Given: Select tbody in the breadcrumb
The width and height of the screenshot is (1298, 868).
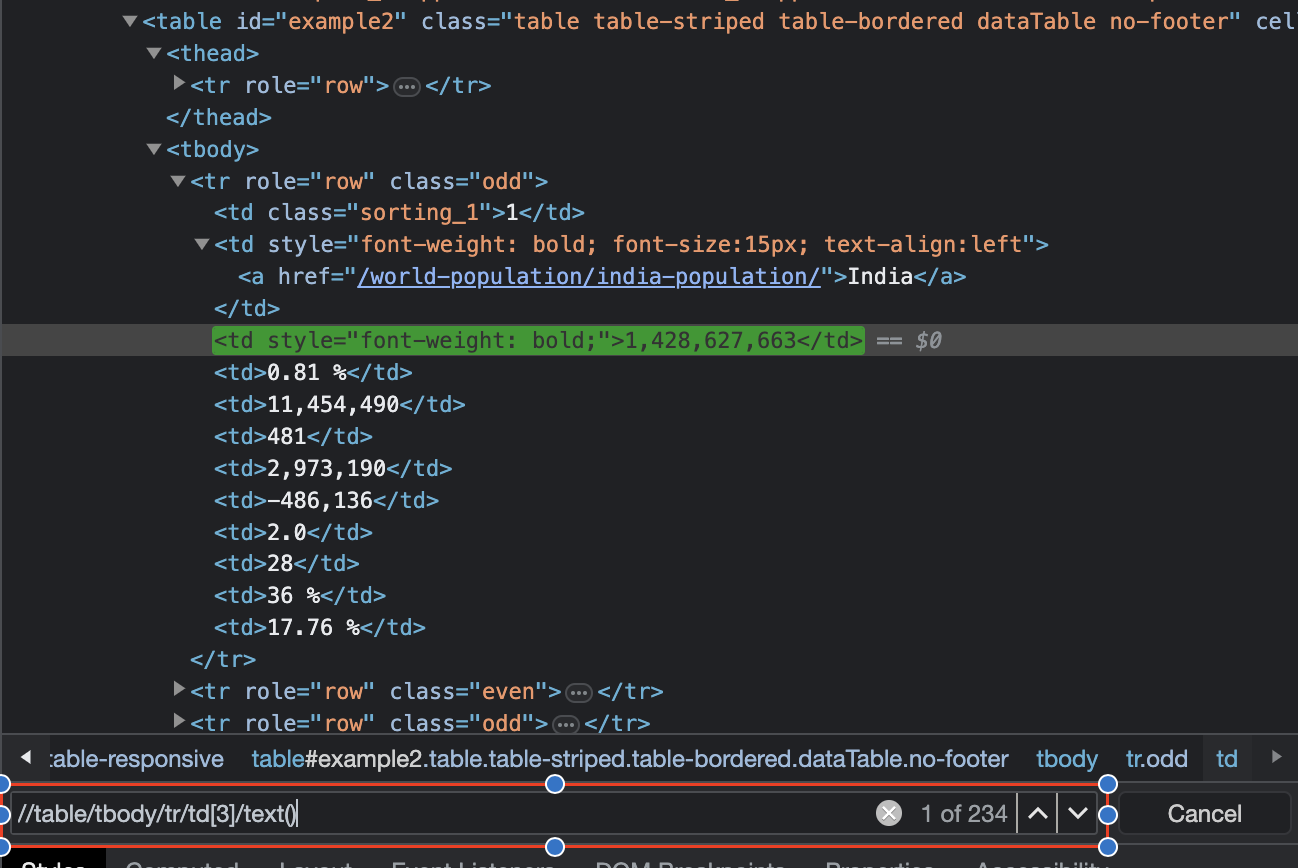Looking at the screenshot, I should (1067, 759).
